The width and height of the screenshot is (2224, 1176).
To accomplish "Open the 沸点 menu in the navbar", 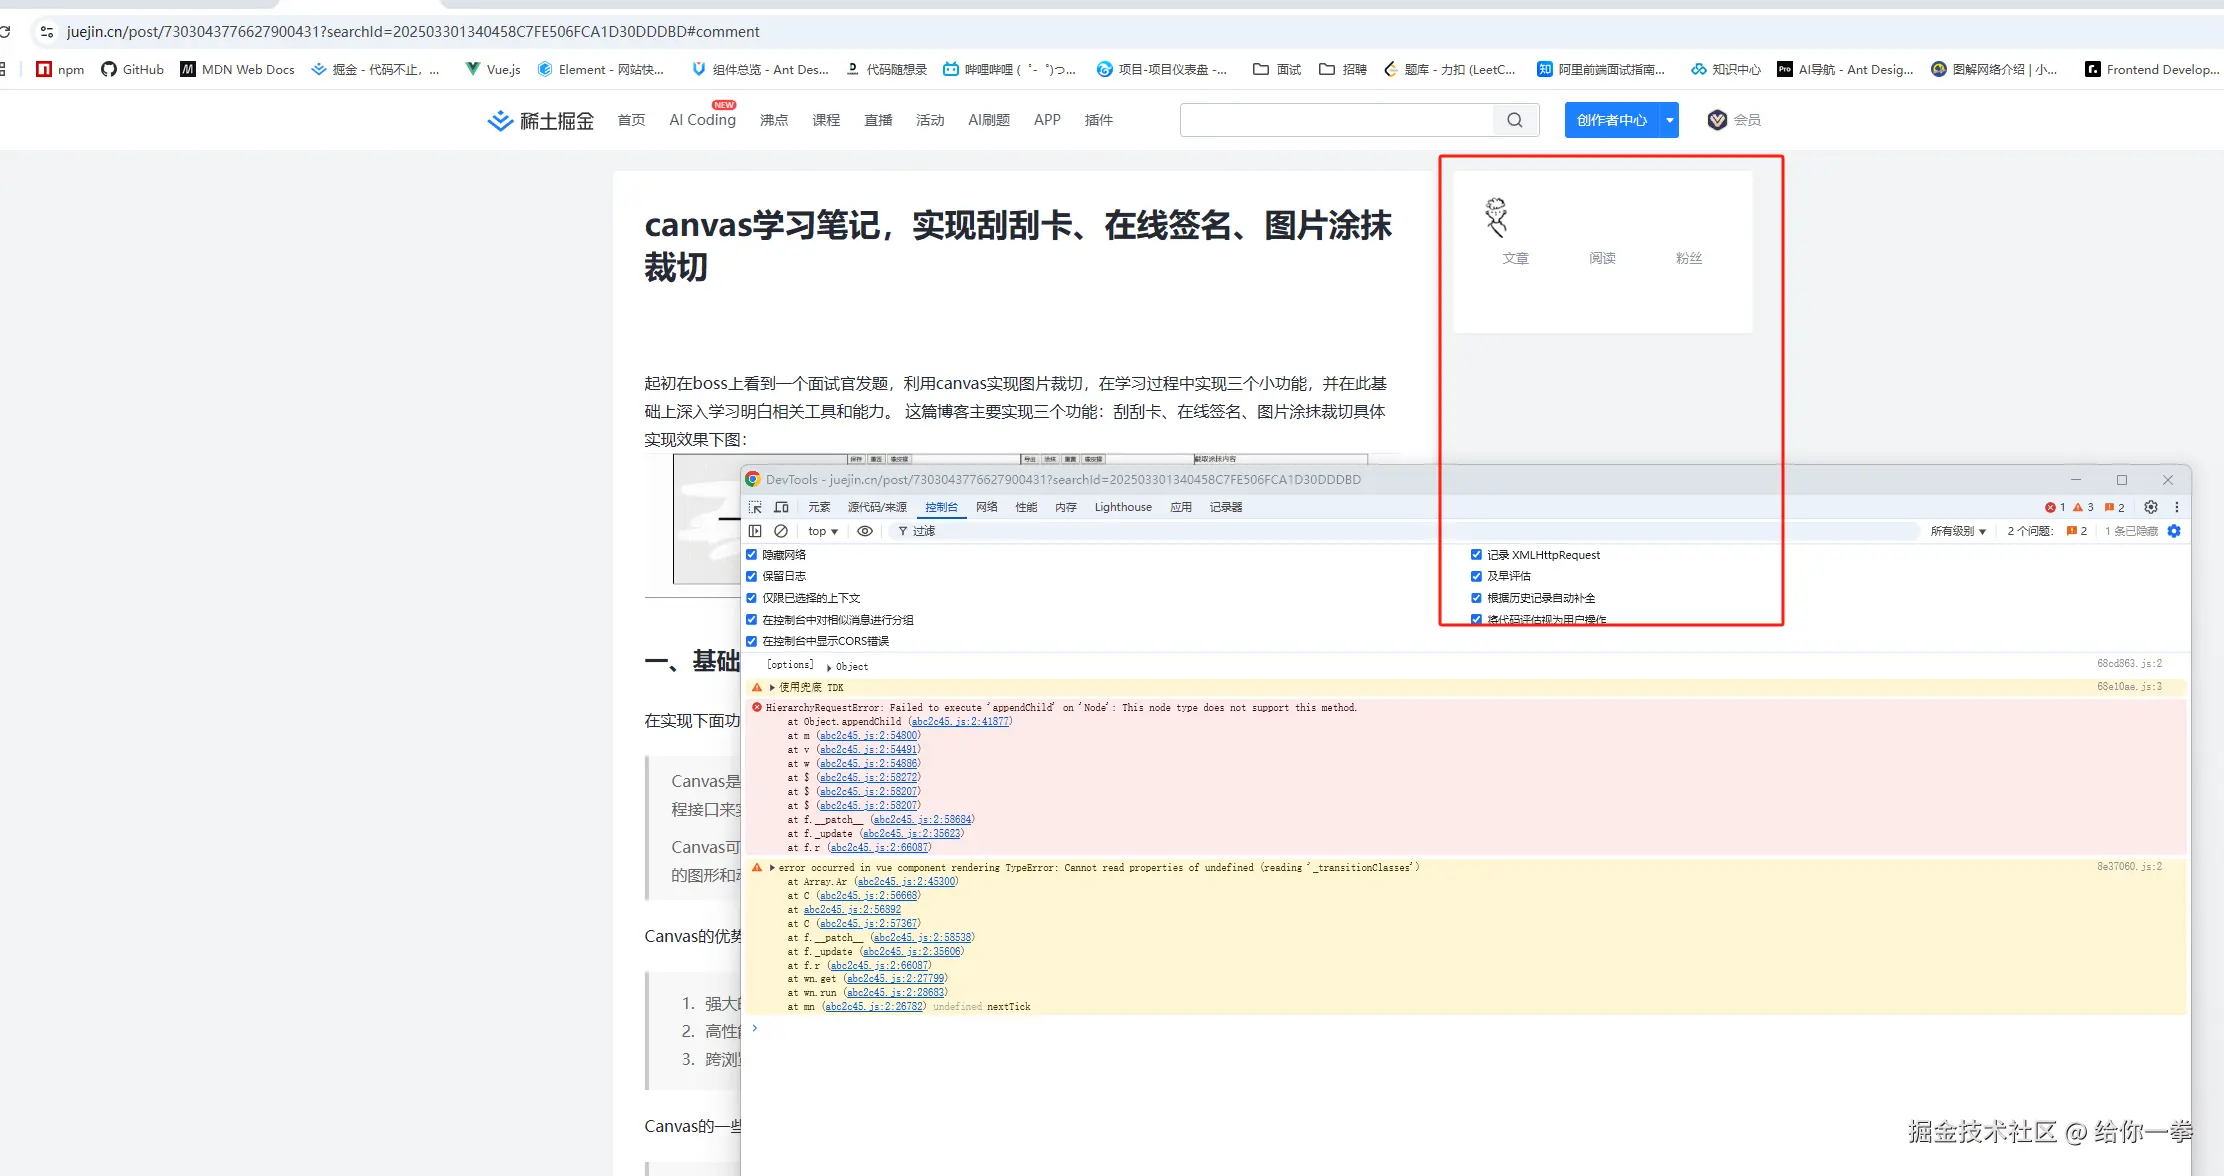I will click(x=773, y=120).
